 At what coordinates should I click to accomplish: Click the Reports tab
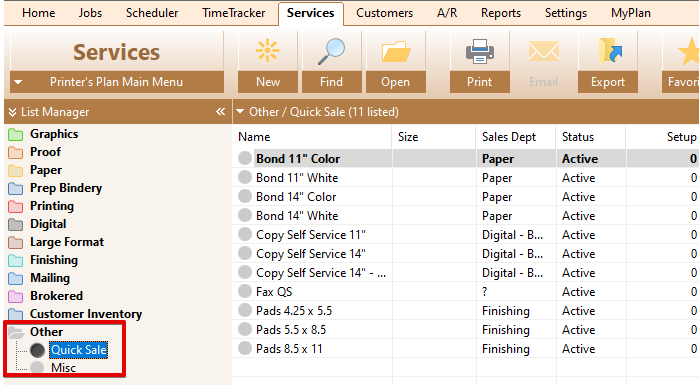point(501,13)
